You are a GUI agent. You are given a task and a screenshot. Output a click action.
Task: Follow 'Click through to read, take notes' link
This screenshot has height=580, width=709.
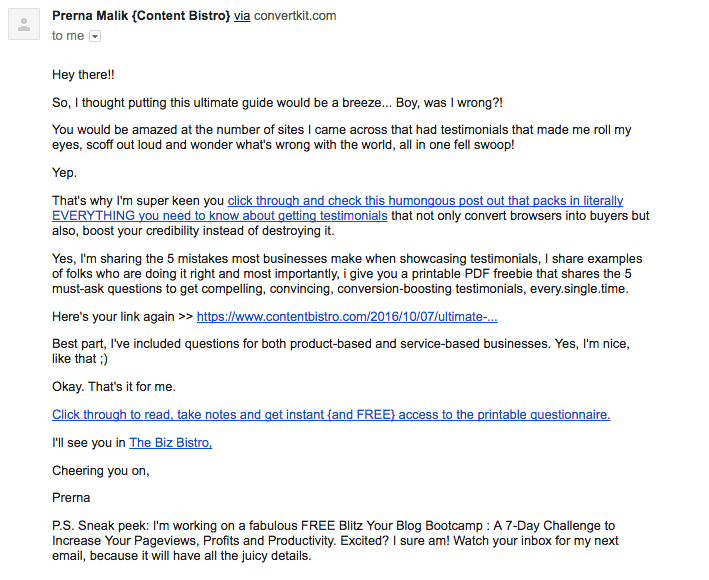331,415
